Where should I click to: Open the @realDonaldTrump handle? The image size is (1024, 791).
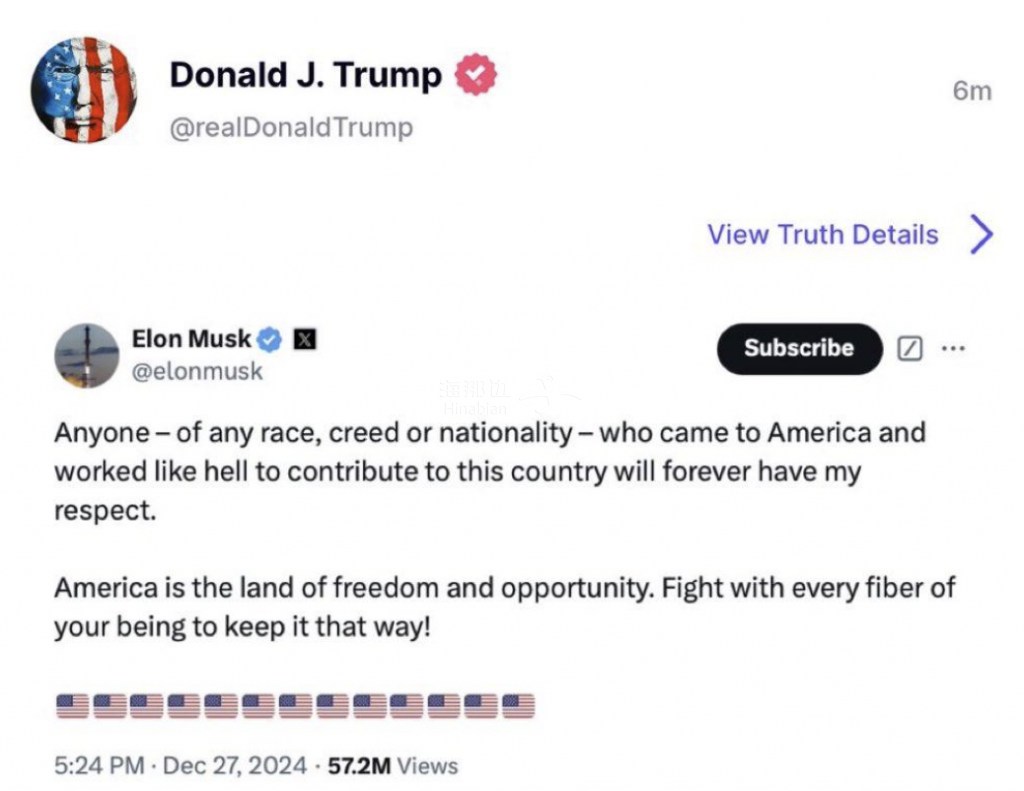click(x=291, y=127)
